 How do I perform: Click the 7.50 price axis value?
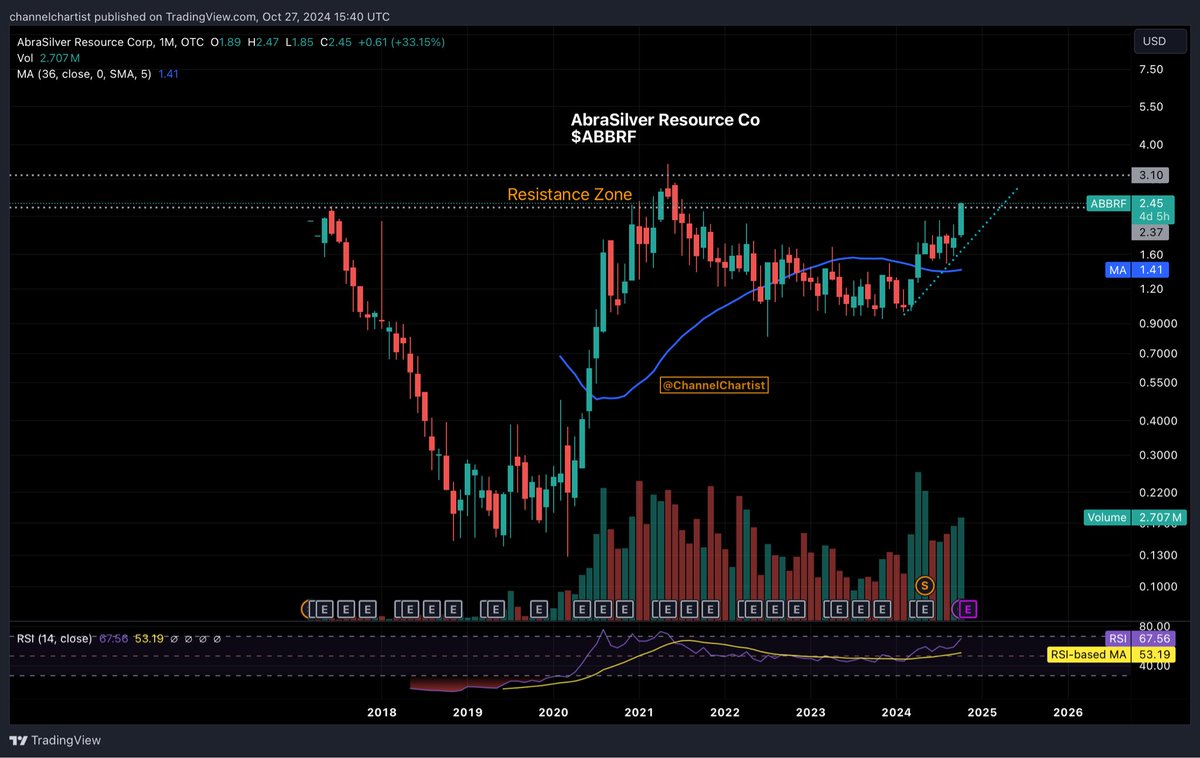(x=1150, y=69)
